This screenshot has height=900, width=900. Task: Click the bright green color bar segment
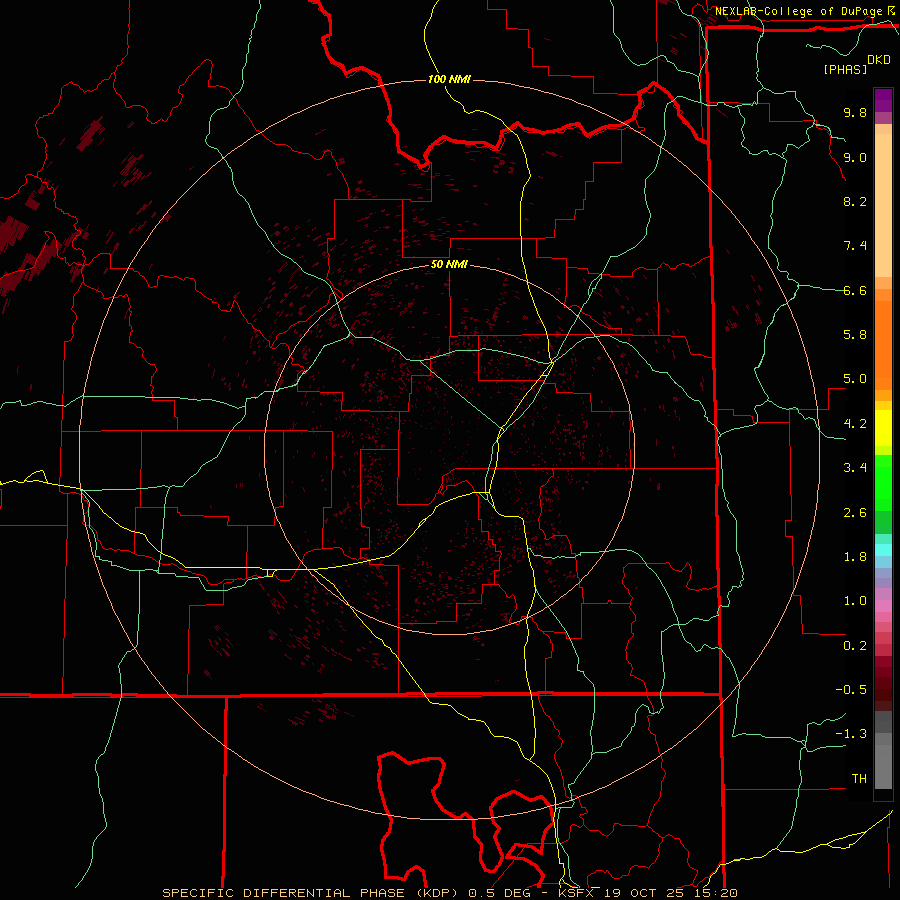[883, 483]
